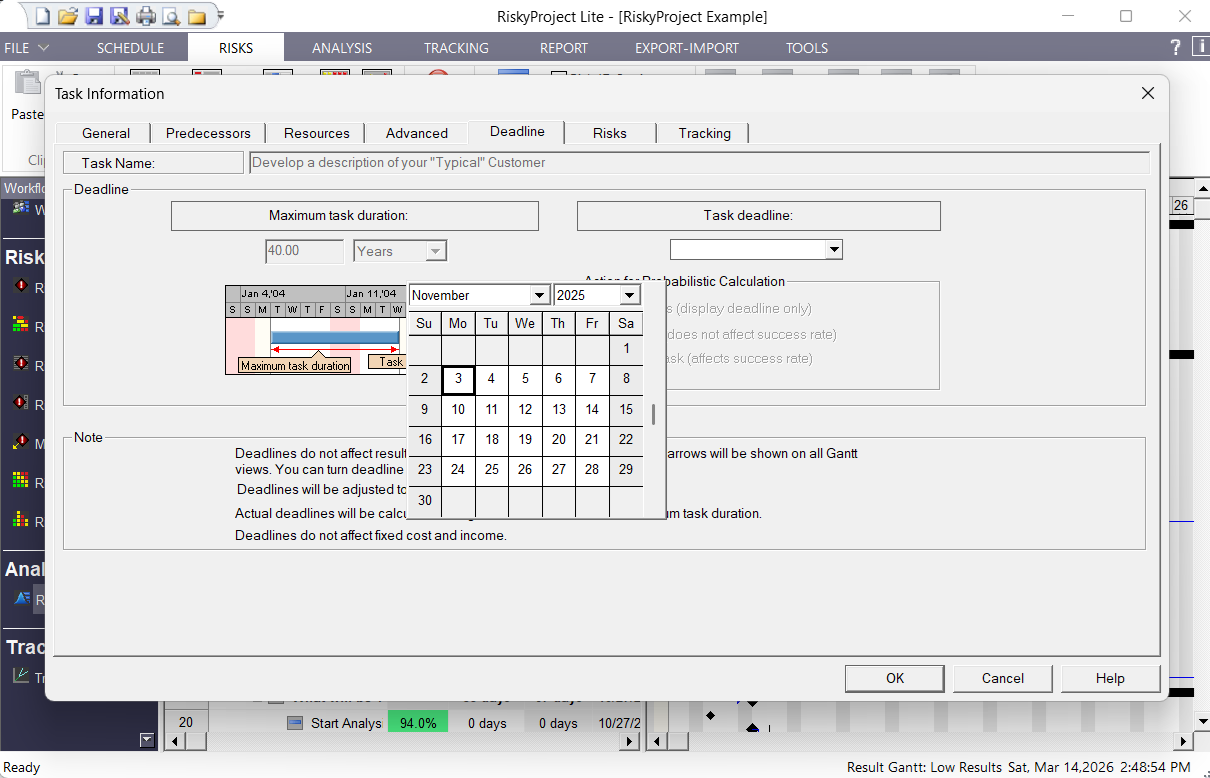Open Help via the question mark icon
This screenshot has height=778, width=1210.
[x=1174, y=47]
